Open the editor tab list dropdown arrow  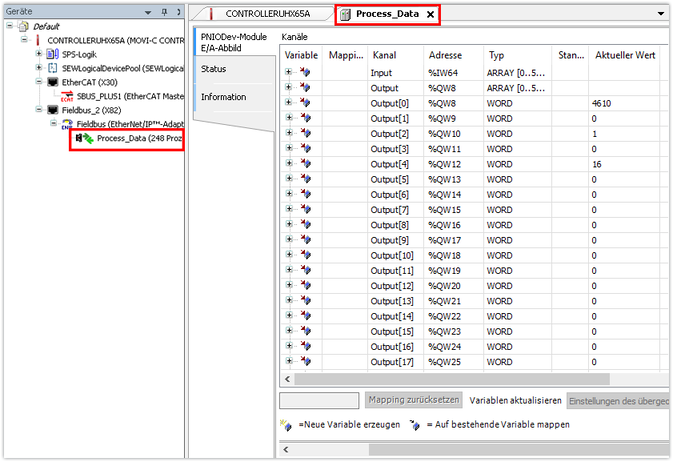(x=661, y=13)
